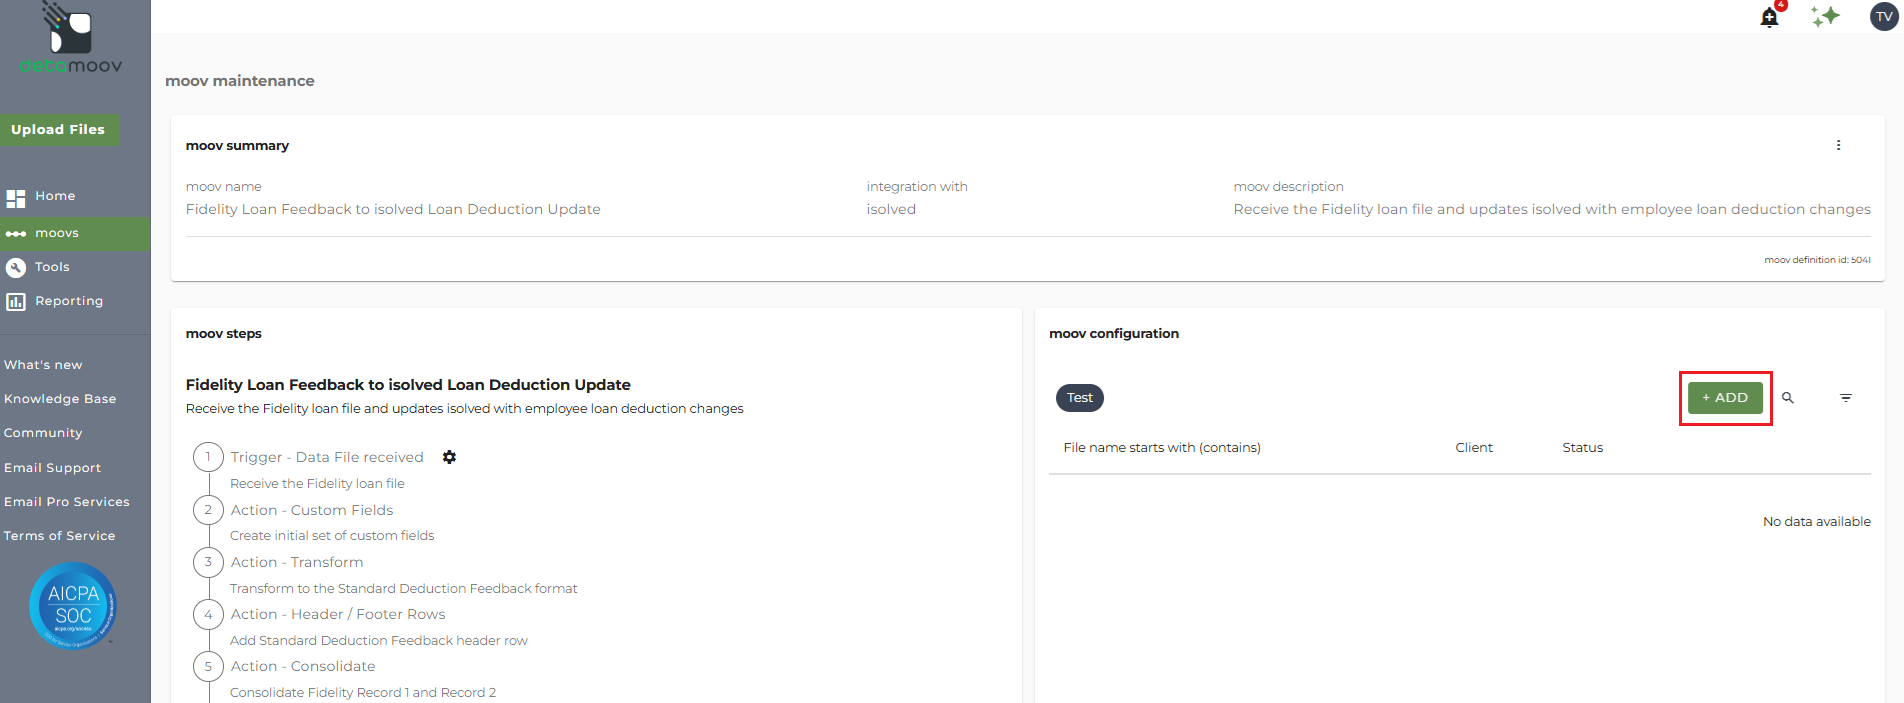Viewport: 1904px width, 703px height.
Task: Click the sparkle AI assistant icon
Action: pyautogui.click(x=1826, y=16)
